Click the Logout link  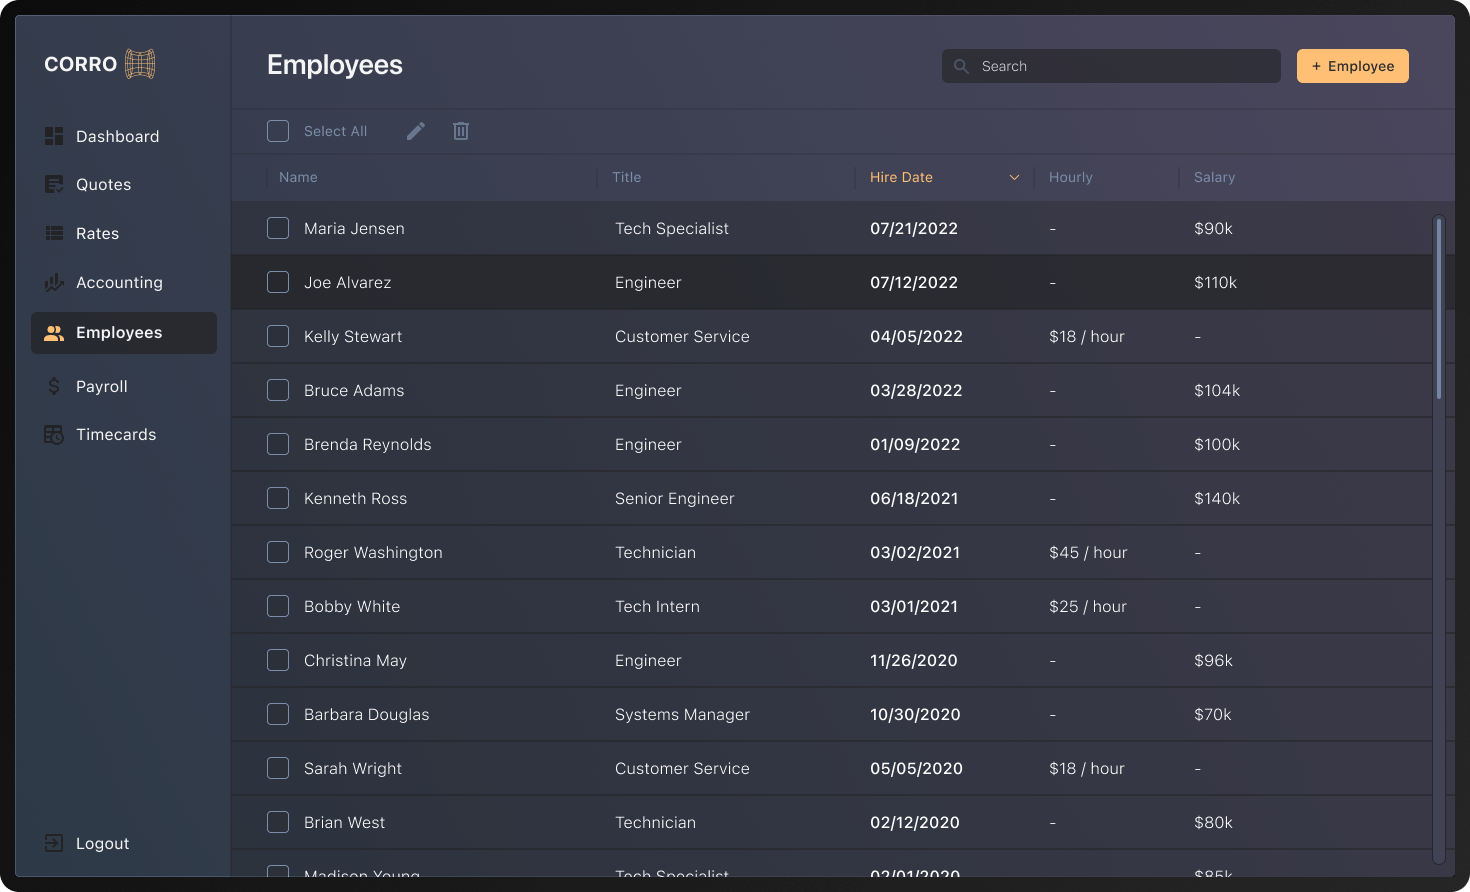click(102, 843)
